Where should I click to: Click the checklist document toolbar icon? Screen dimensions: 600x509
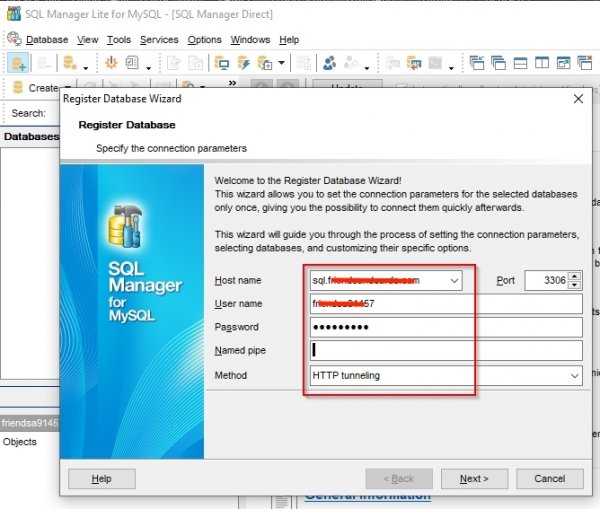pyautogui.click(x=132, y=62)
